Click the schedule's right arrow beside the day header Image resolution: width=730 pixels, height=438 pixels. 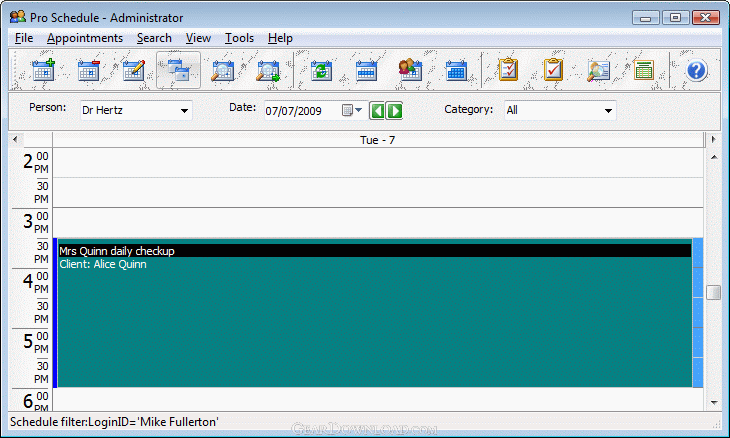713,139
